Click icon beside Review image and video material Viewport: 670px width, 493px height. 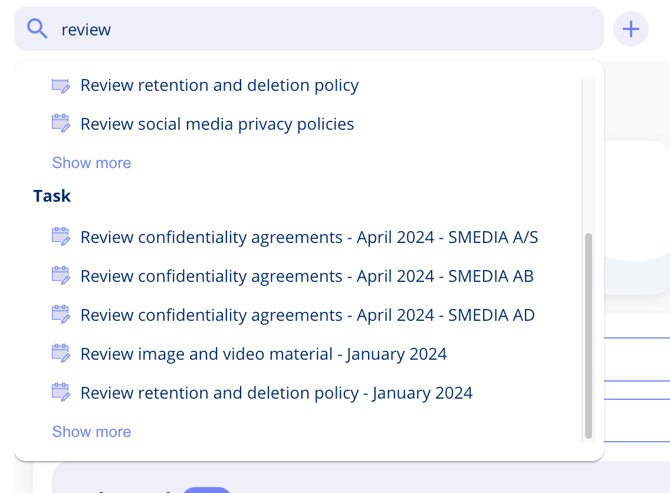[x=61, y=353]
